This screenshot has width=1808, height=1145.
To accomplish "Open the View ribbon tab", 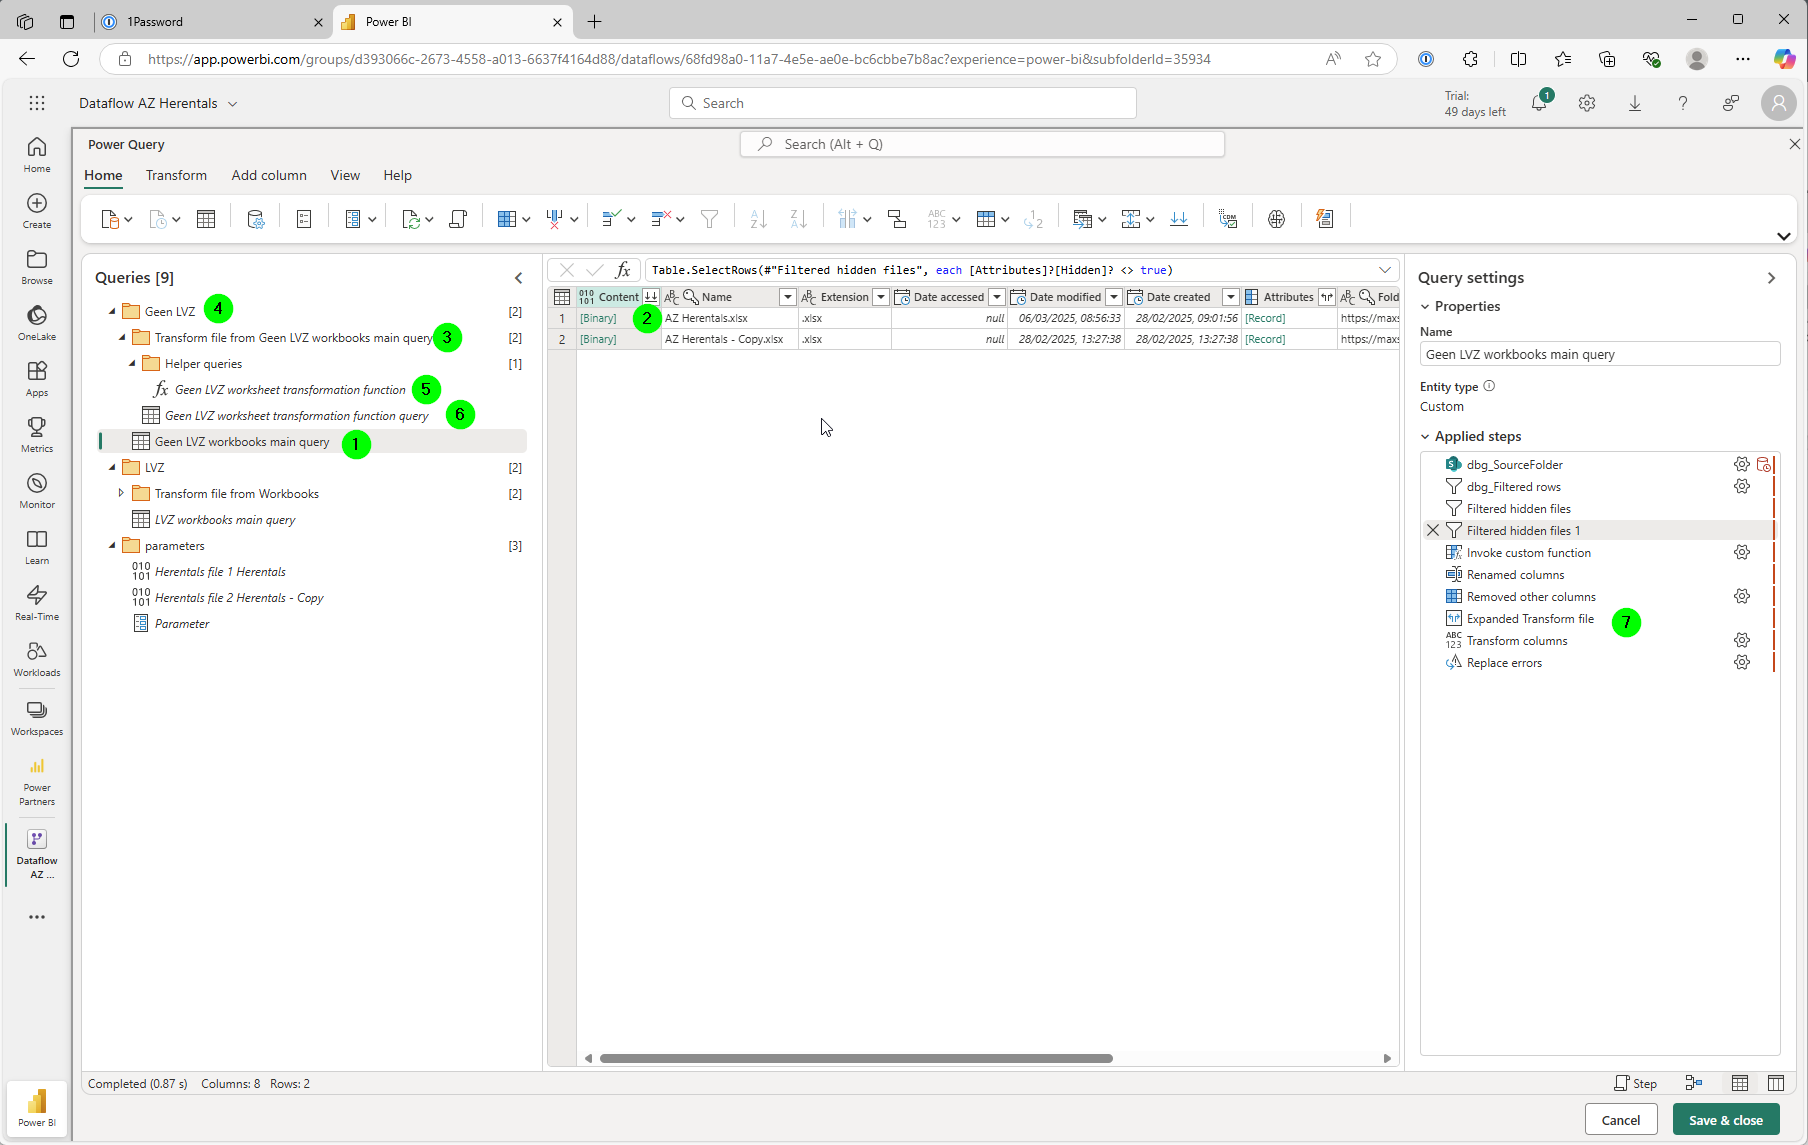I will click(345, 175).
